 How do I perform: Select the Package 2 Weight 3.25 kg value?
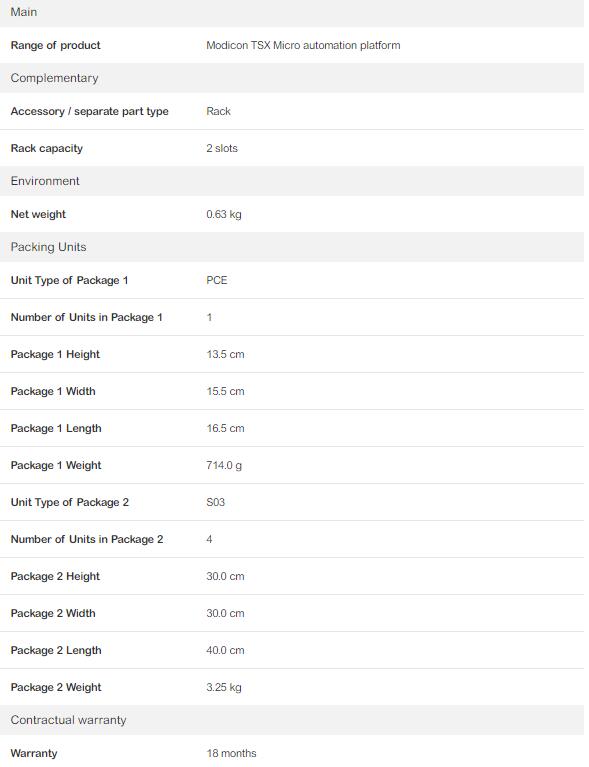point(224,687)
